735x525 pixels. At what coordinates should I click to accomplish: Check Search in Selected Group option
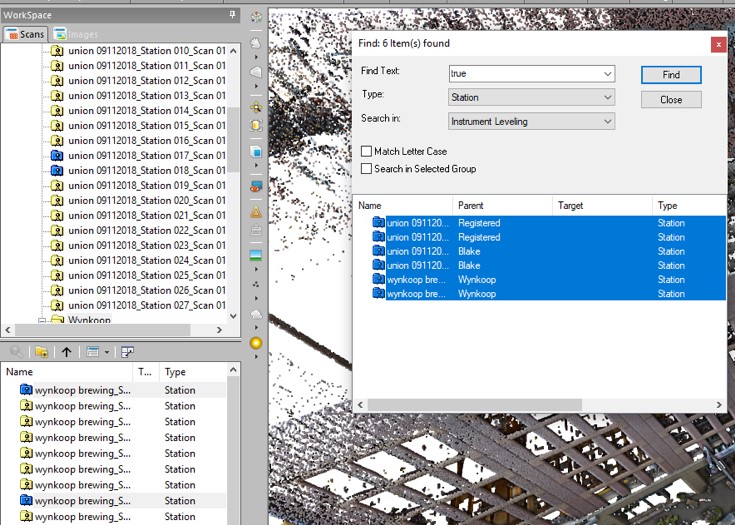pyautogui.click(x=367, y=169)
